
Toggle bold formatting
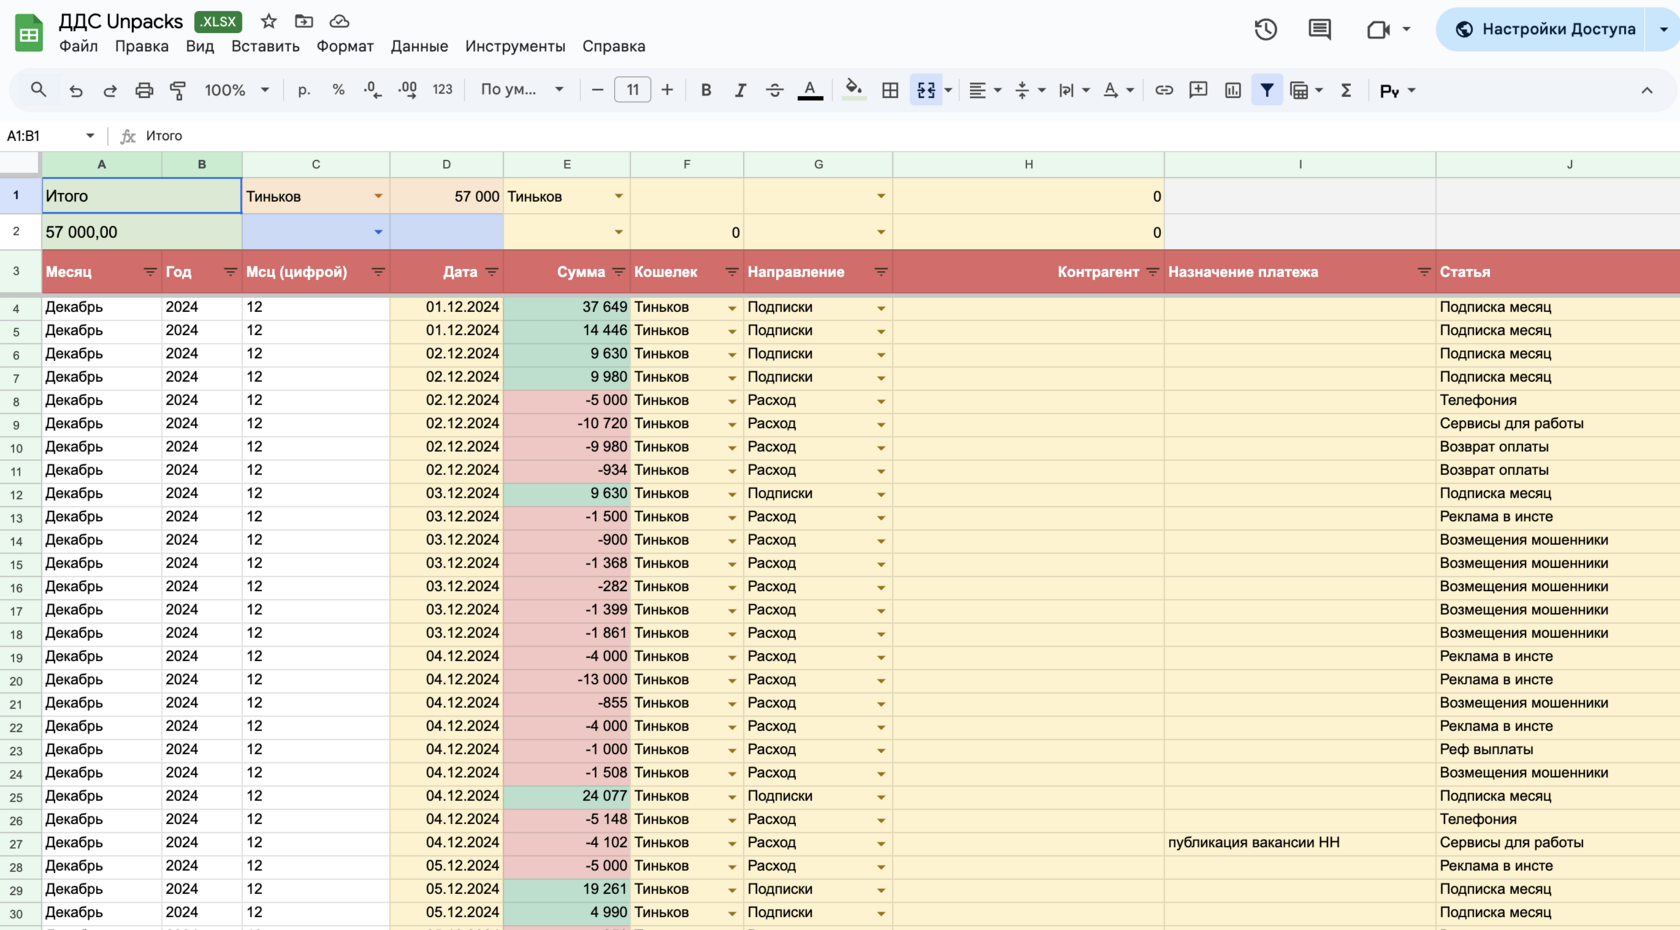point(706,90)
